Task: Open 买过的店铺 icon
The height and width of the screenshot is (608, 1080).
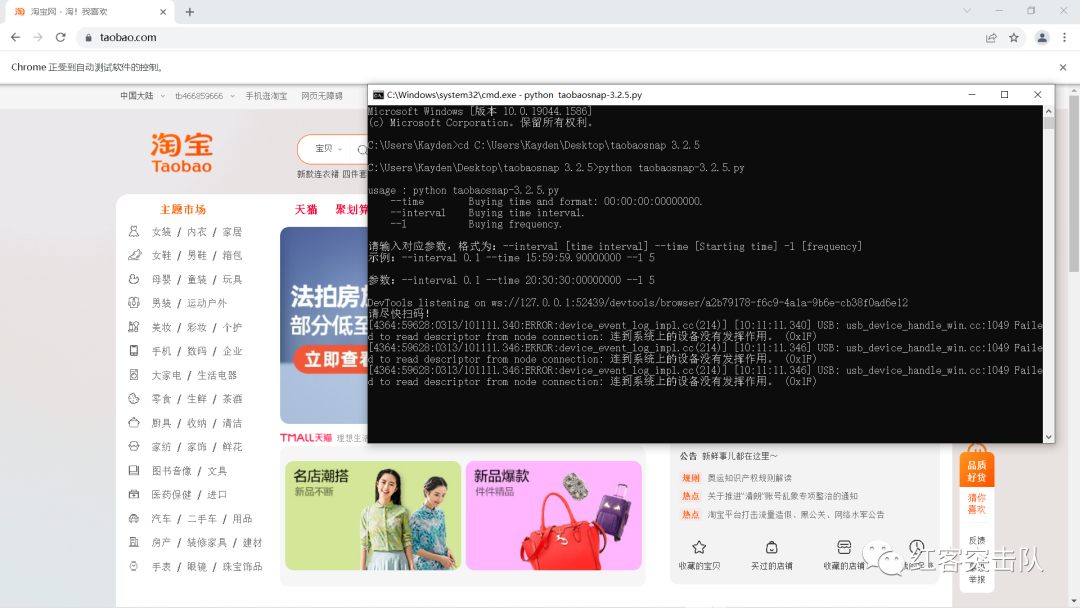Action: pos(771,547)
